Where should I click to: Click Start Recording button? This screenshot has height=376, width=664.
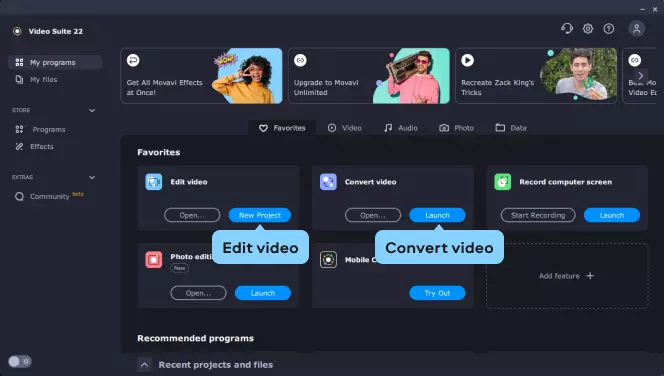click(x=538, y=215)
